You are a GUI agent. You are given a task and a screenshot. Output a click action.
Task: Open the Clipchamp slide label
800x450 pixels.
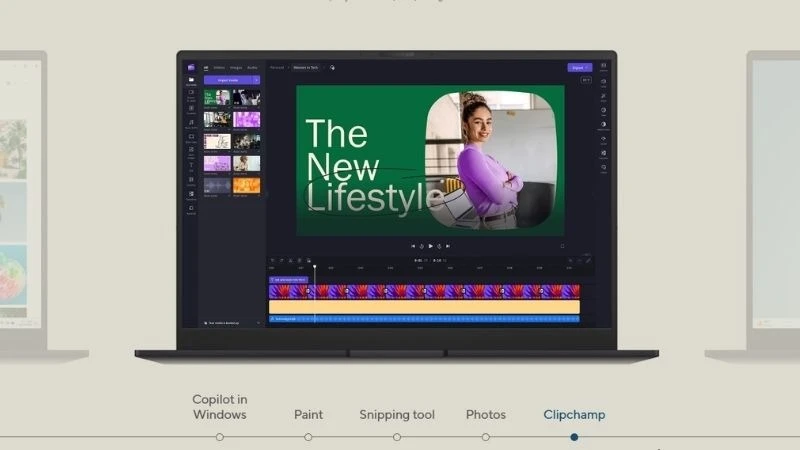[x=574, y=415]
